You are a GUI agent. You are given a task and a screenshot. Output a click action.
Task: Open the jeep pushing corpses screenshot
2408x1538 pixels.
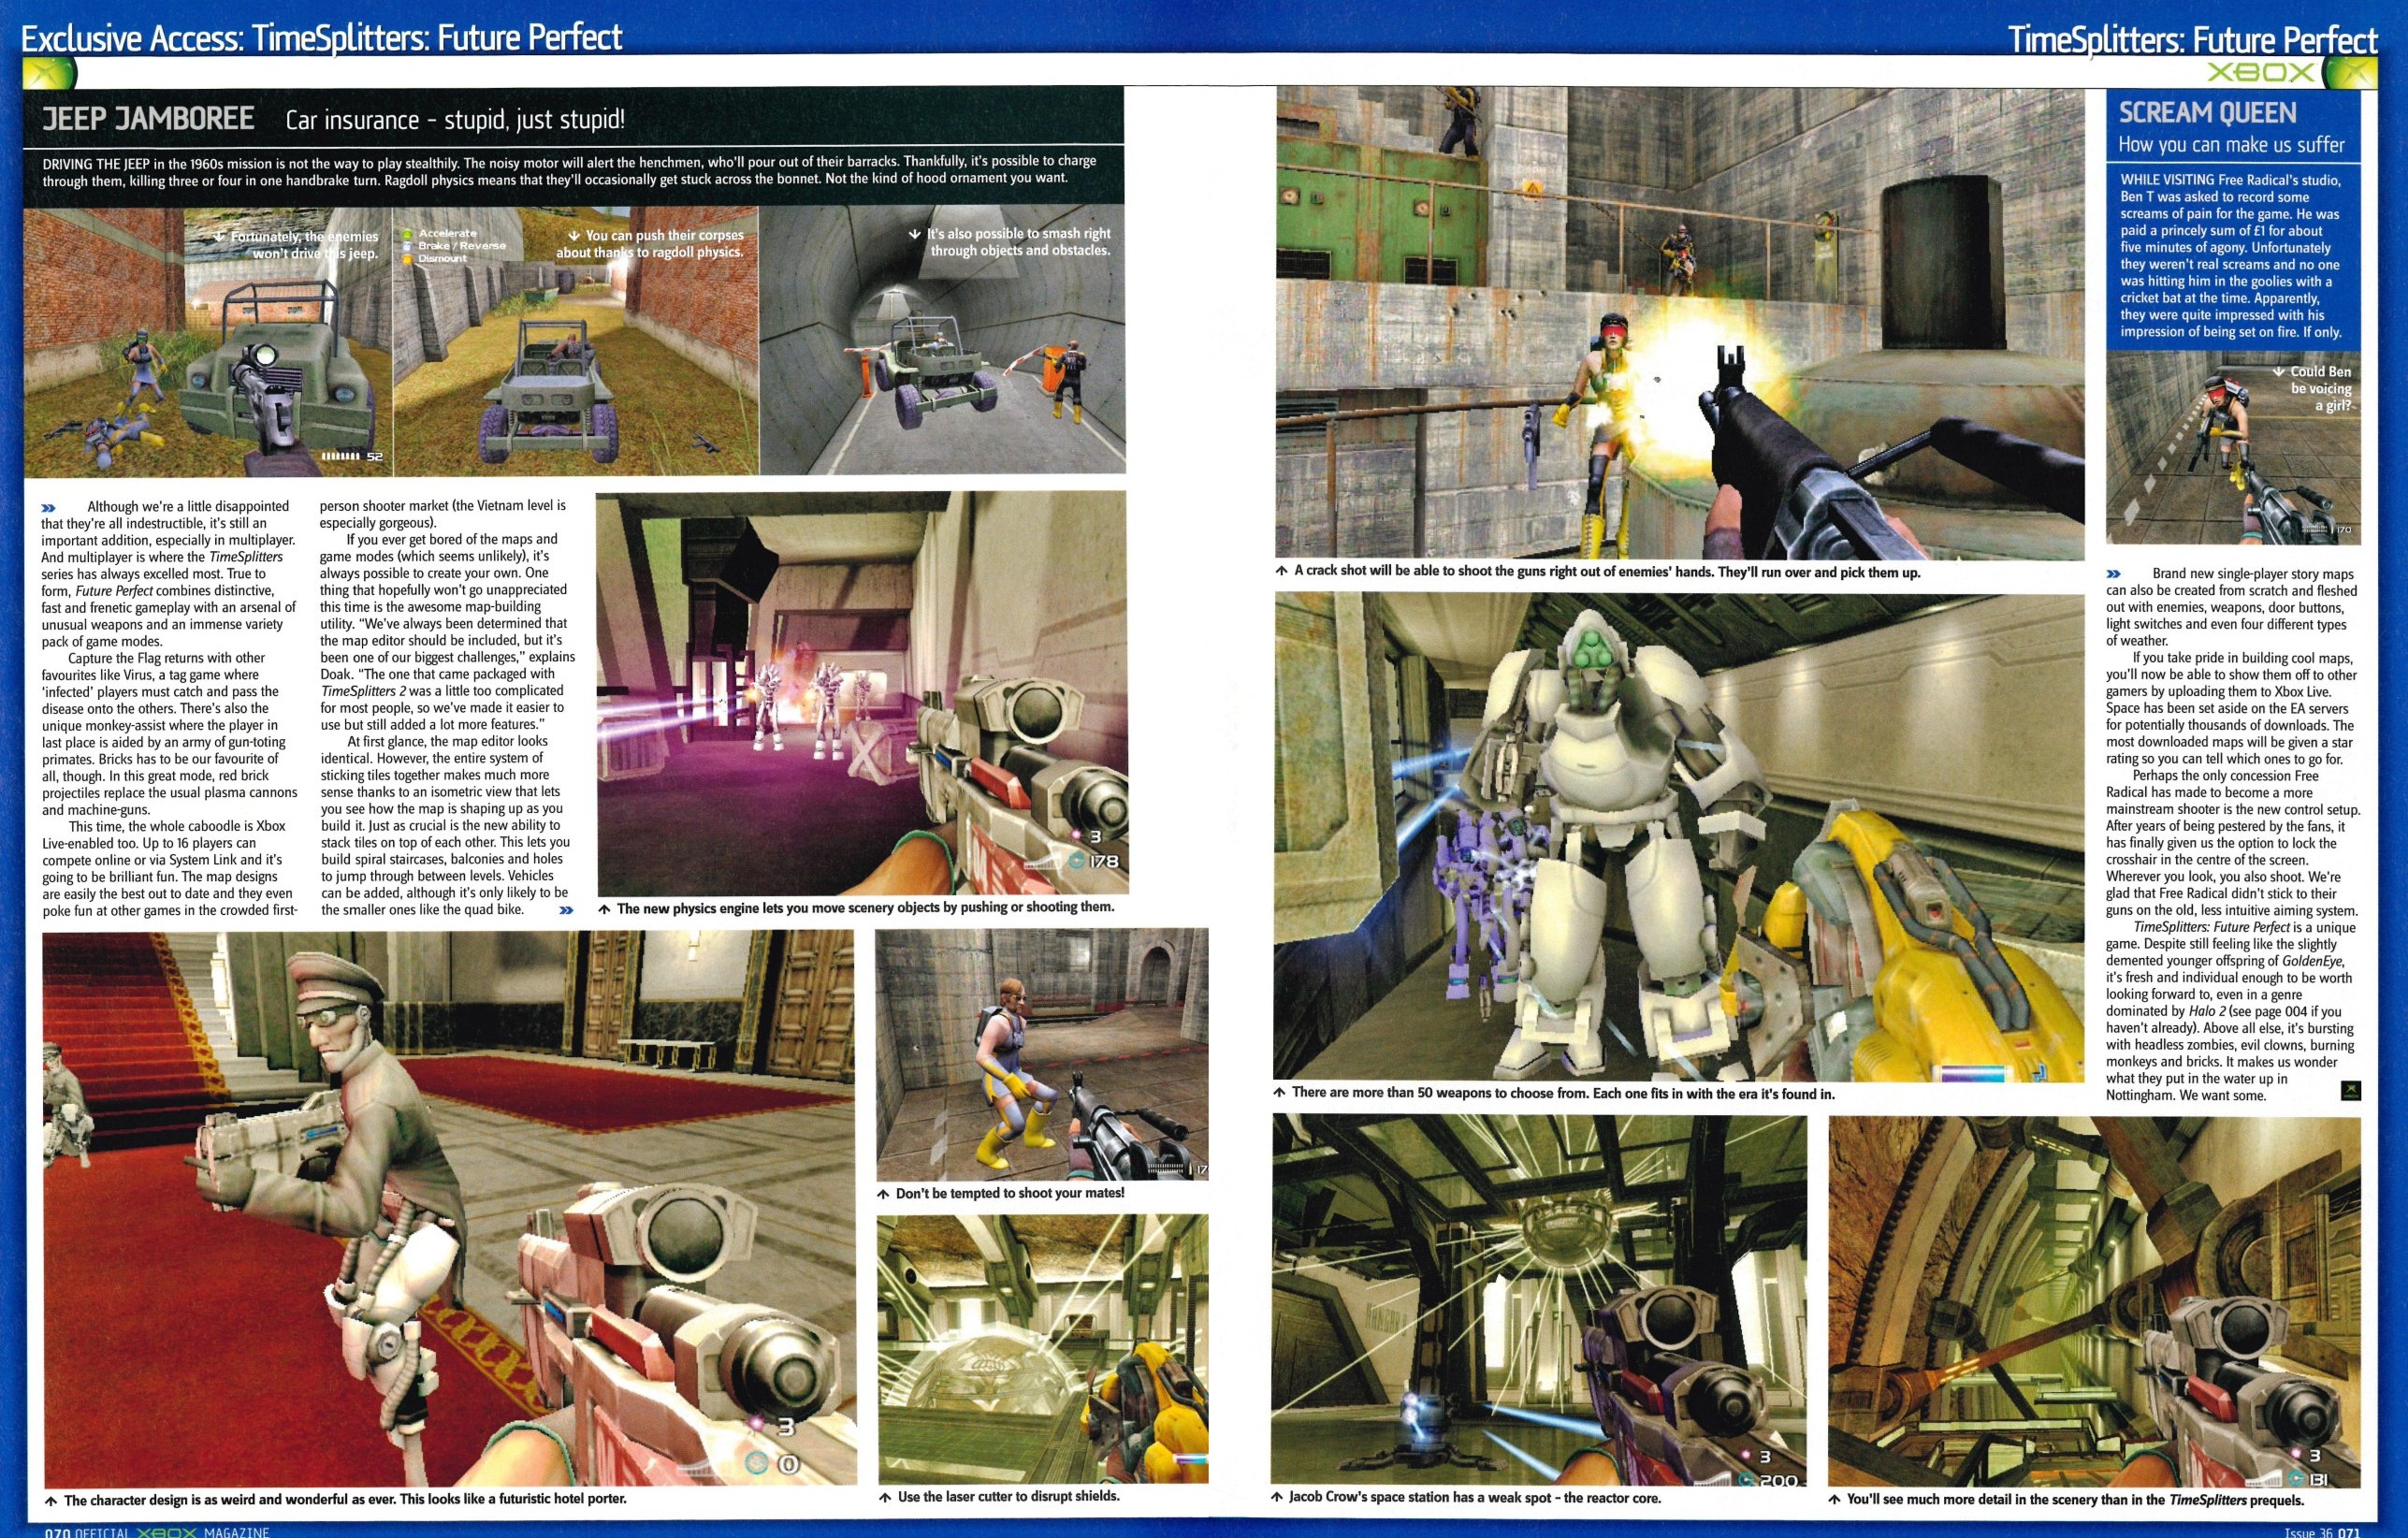point(576,342)
